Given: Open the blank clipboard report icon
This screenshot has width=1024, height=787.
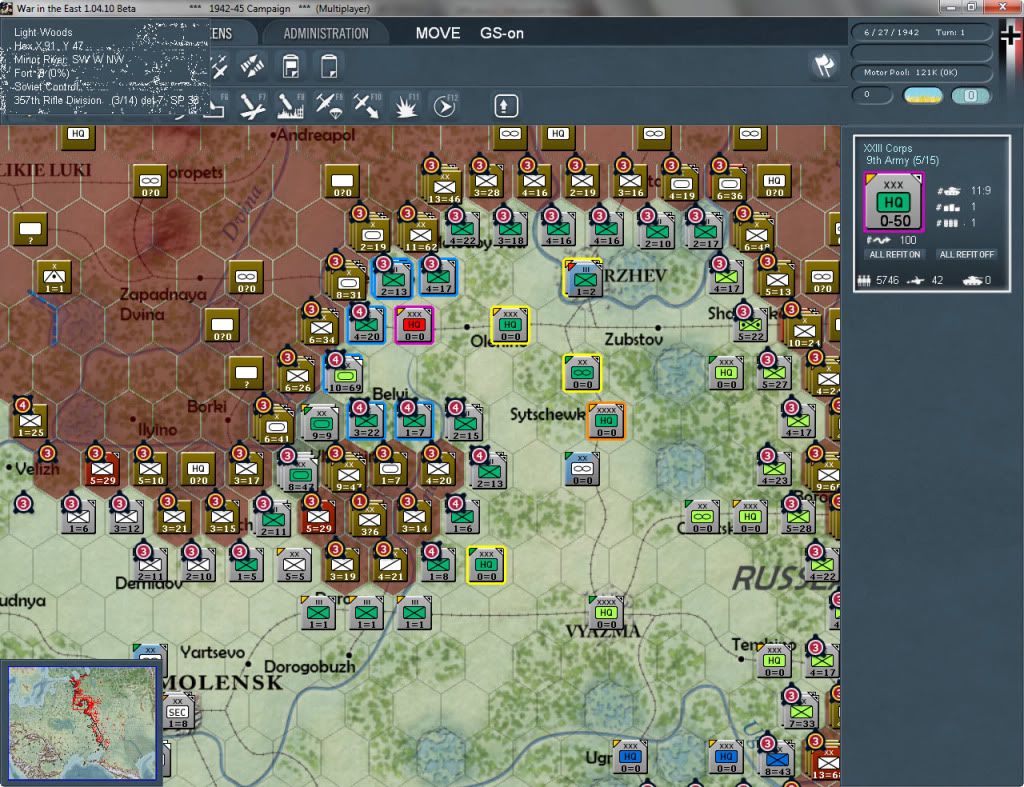Looking at the screenshot, I should pos(329,66).
